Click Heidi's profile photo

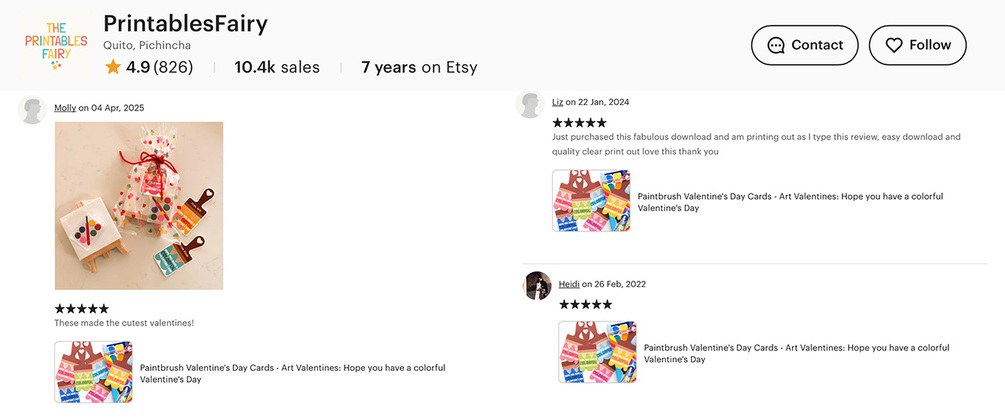click(x=537, y=285)
